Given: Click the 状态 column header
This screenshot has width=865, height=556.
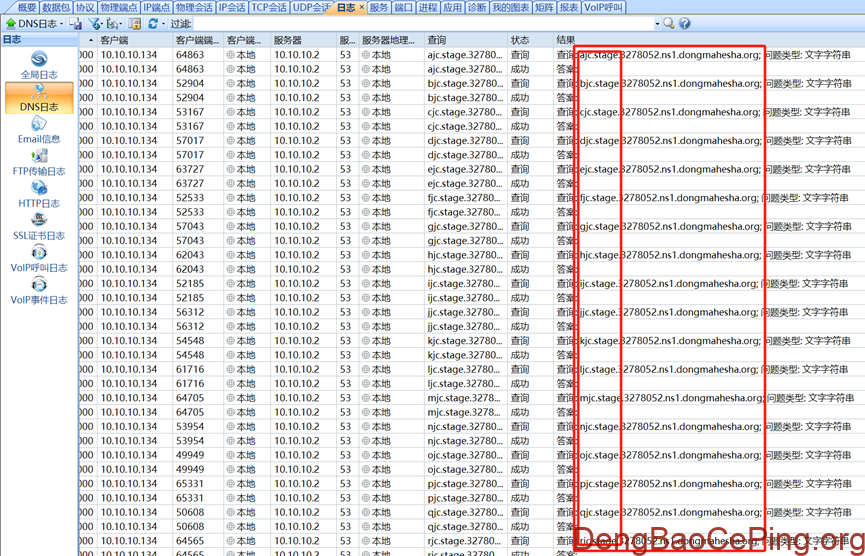Looking at the screenshot, I should click(x=520, y=40).
